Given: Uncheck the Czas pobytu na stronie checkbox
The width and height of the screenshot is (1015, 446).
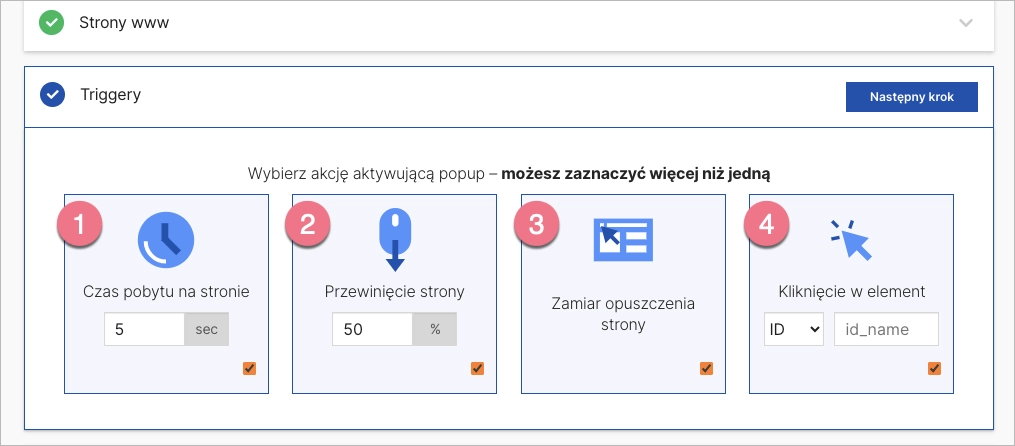Looking at the screenshot, I should pyautogui.click(x=250, y=369).
